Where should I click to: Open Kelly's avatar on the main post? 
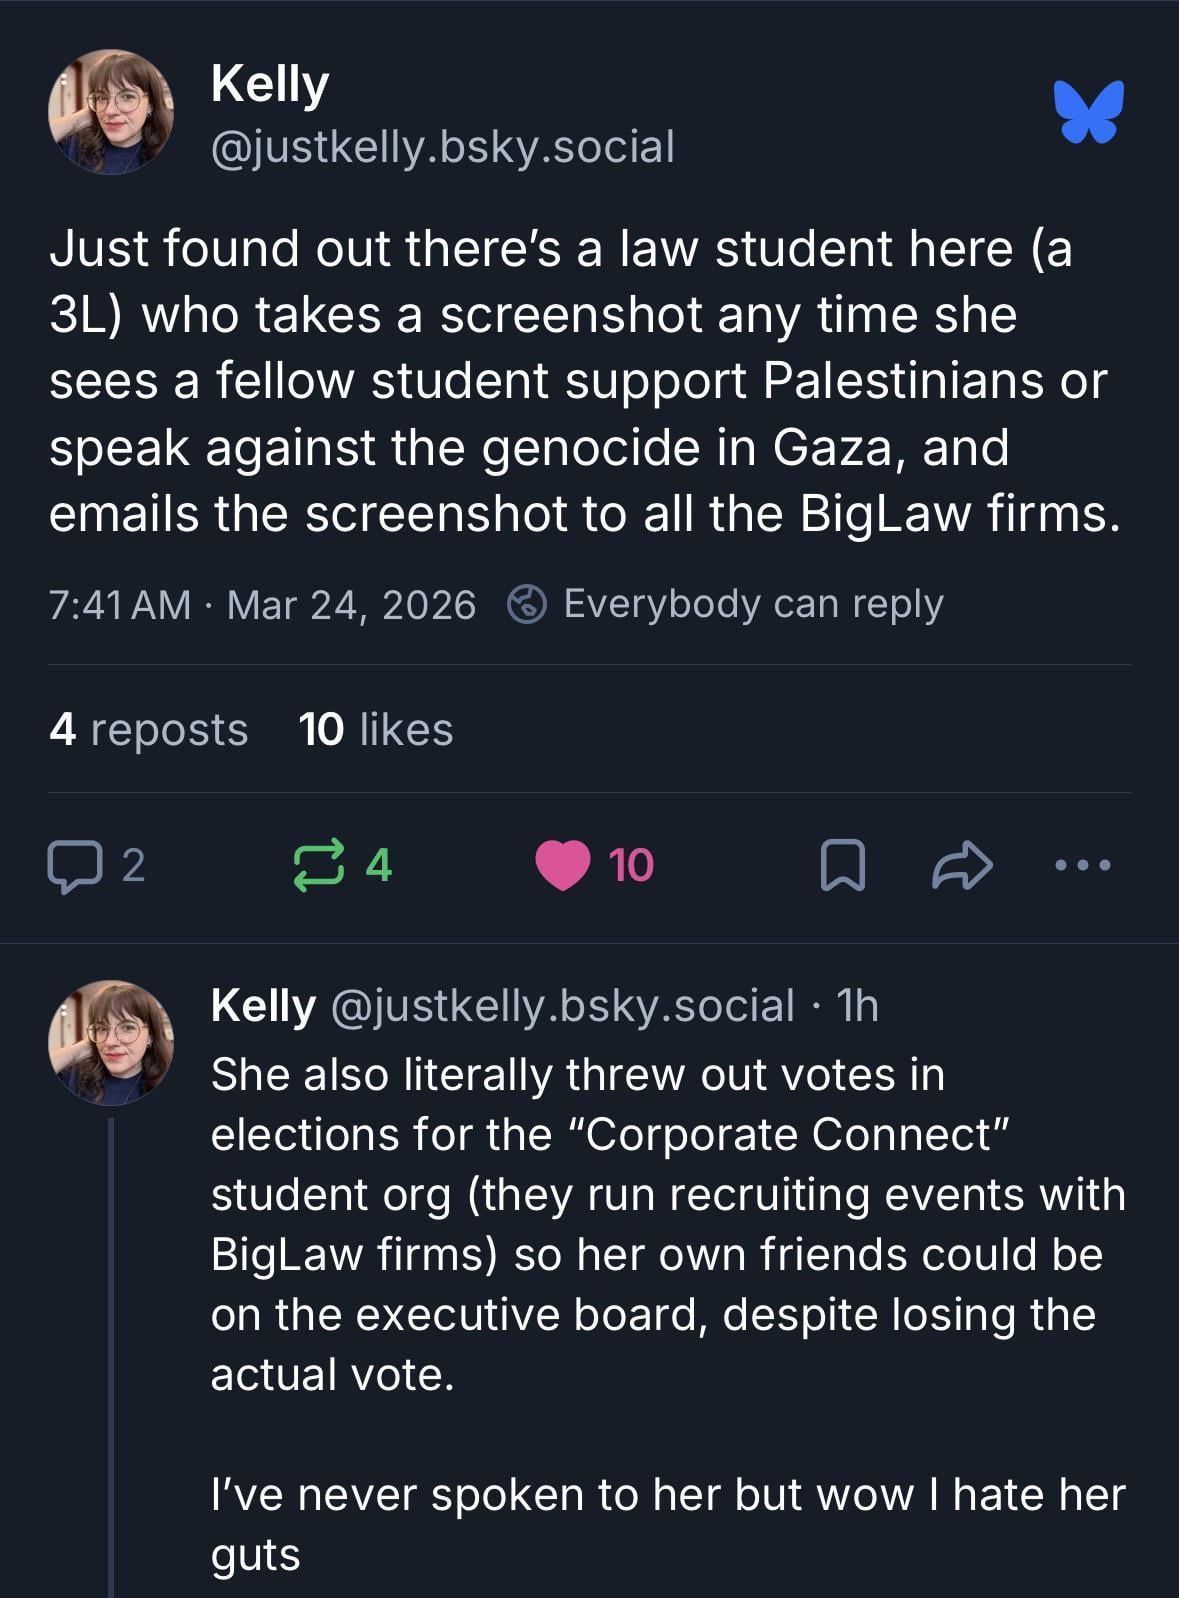pyautogui.click(x=111, y=112)
